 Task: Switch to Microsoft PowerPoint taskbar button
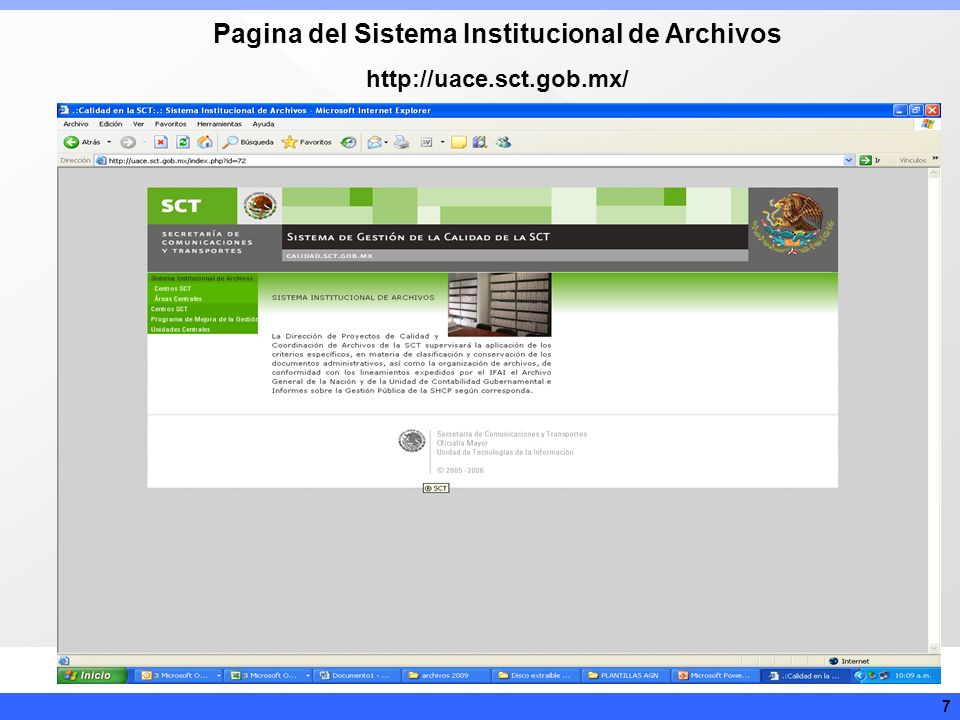click(714, 676)
